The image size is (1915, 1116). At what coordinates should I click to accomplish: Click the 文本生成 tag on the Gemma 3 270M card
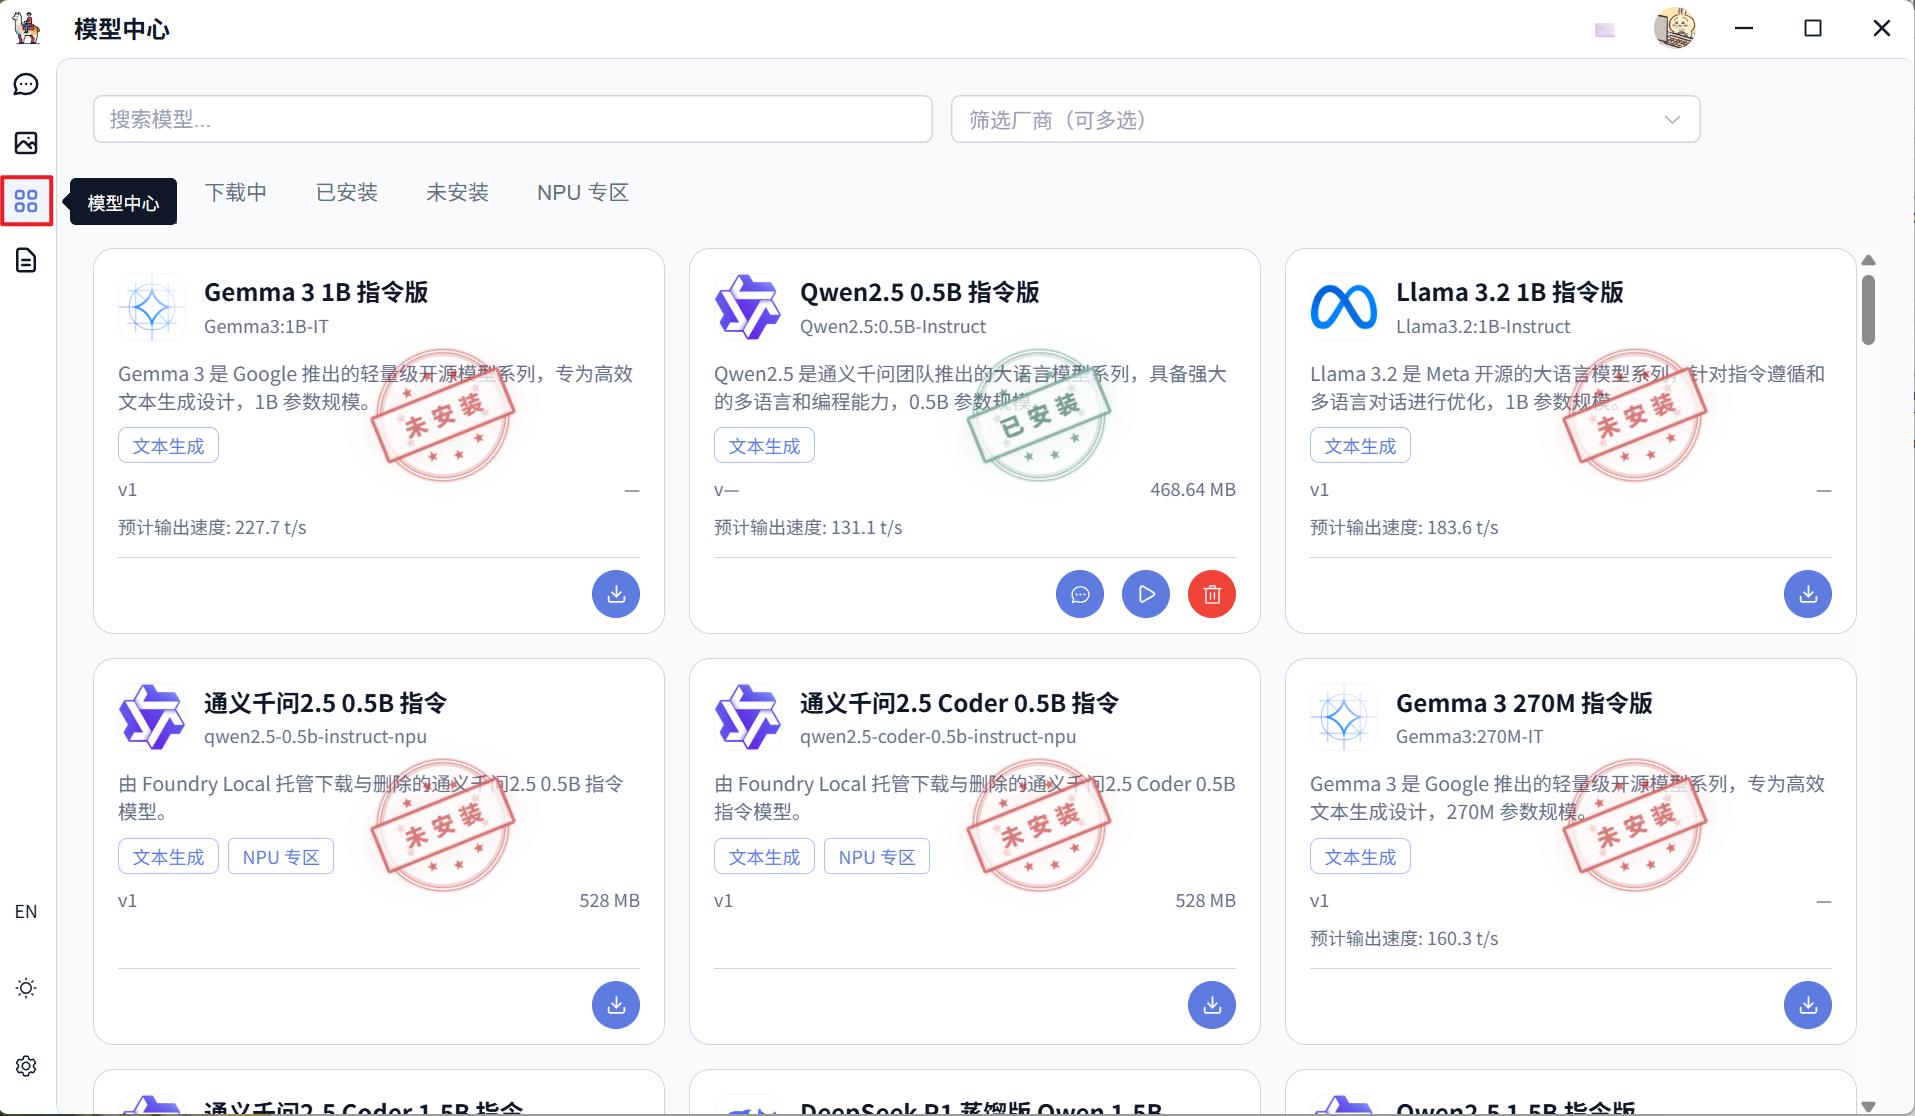click(x=1360, y=857)
